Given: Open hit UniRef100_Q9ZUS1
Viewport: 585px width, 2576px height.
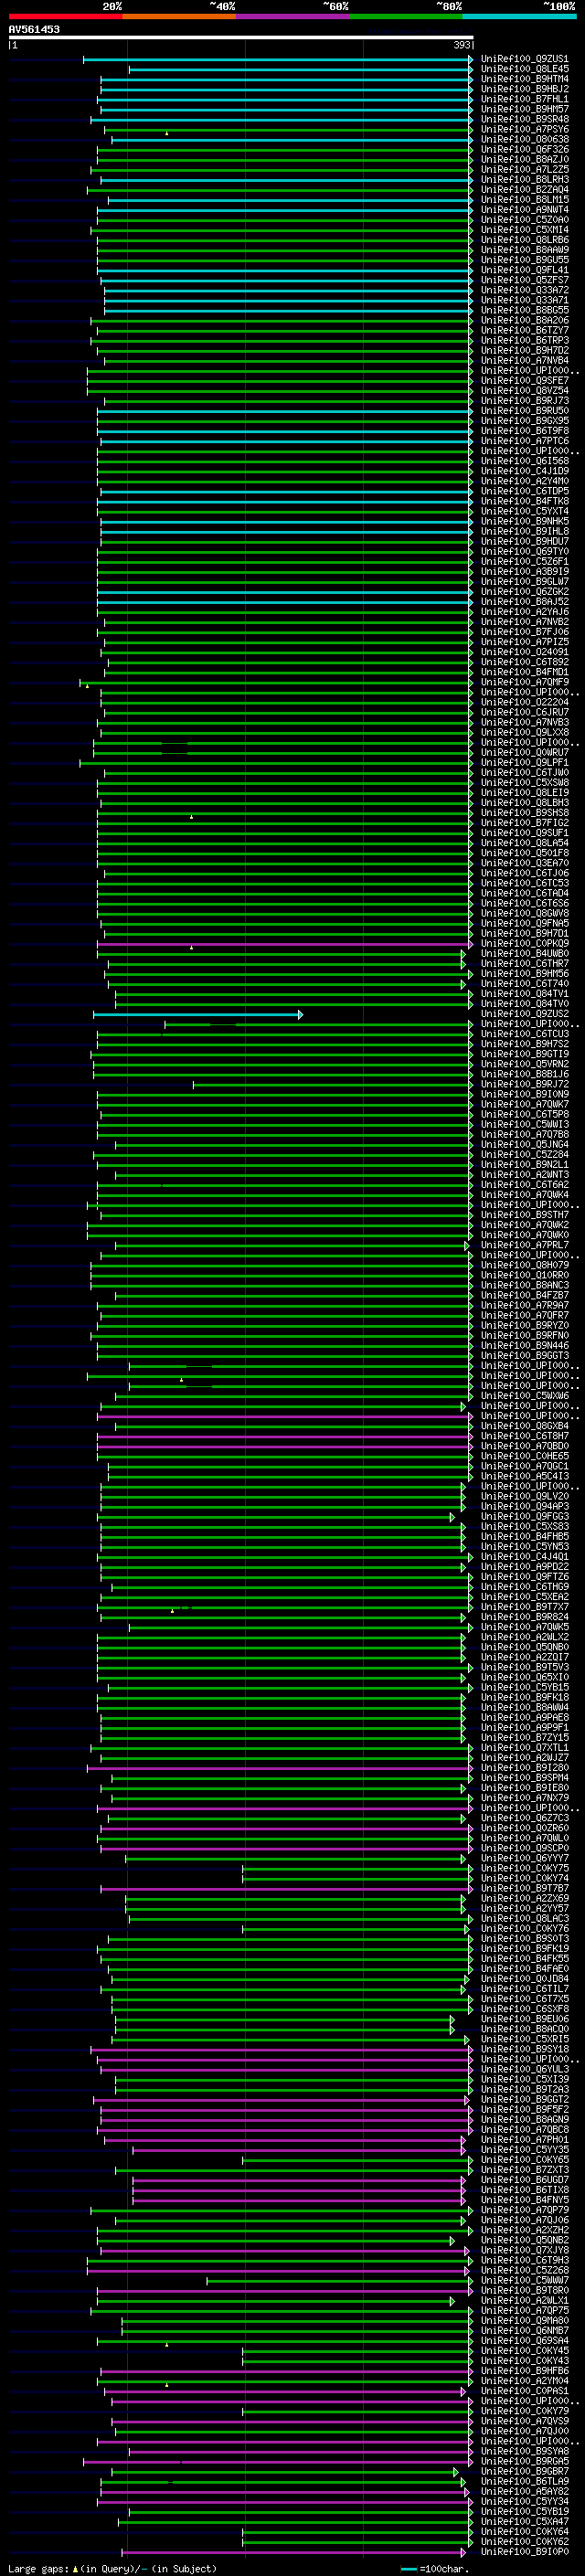Looking at the screenshot, I should coord(524,60).
